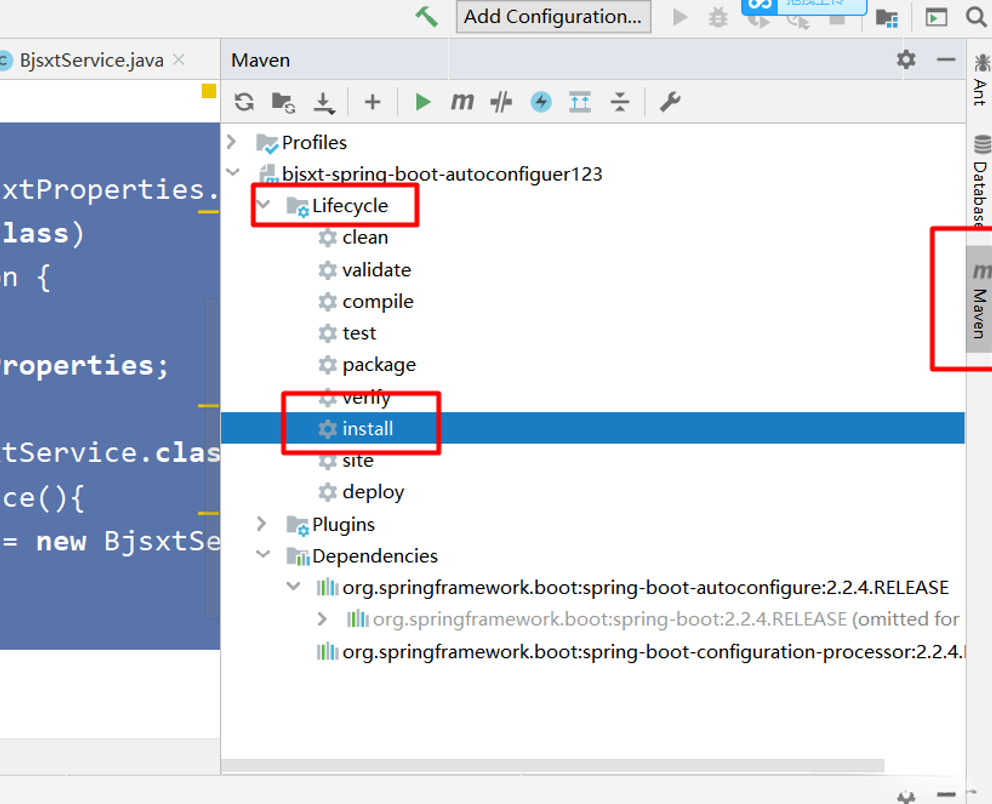Toggle Maven offline mode

(x=541, y=102)
